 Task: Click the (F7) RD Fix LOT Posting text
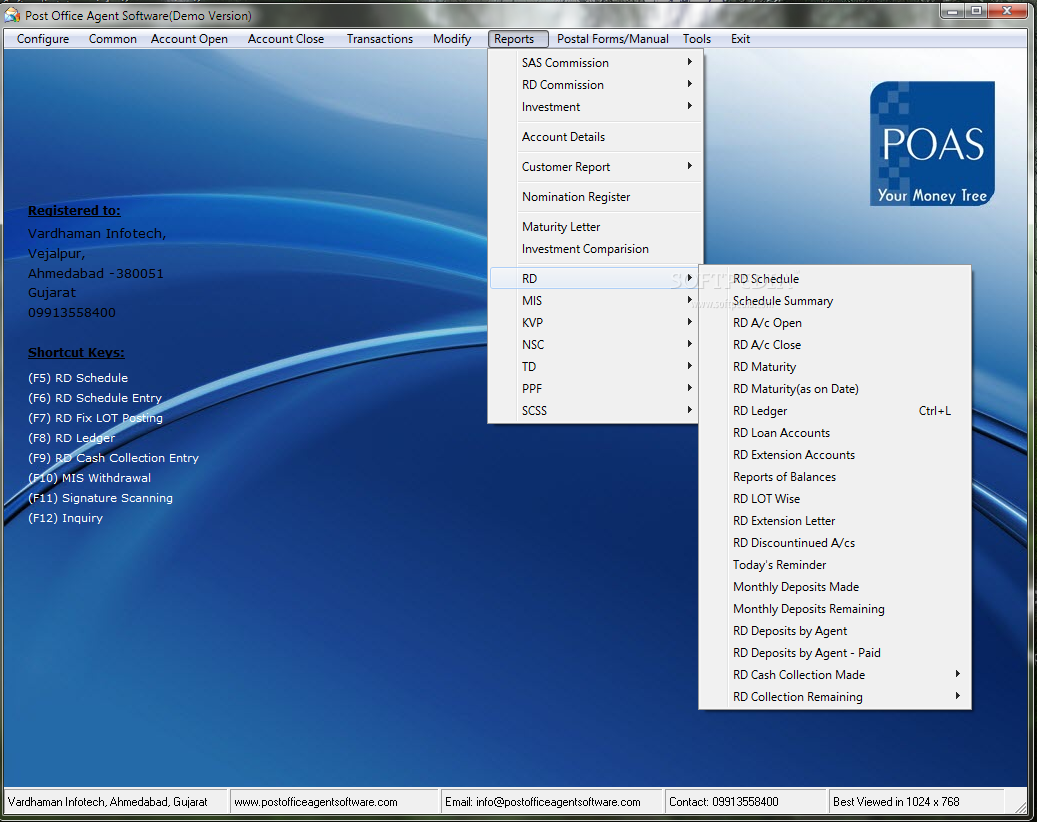point(95,418)
